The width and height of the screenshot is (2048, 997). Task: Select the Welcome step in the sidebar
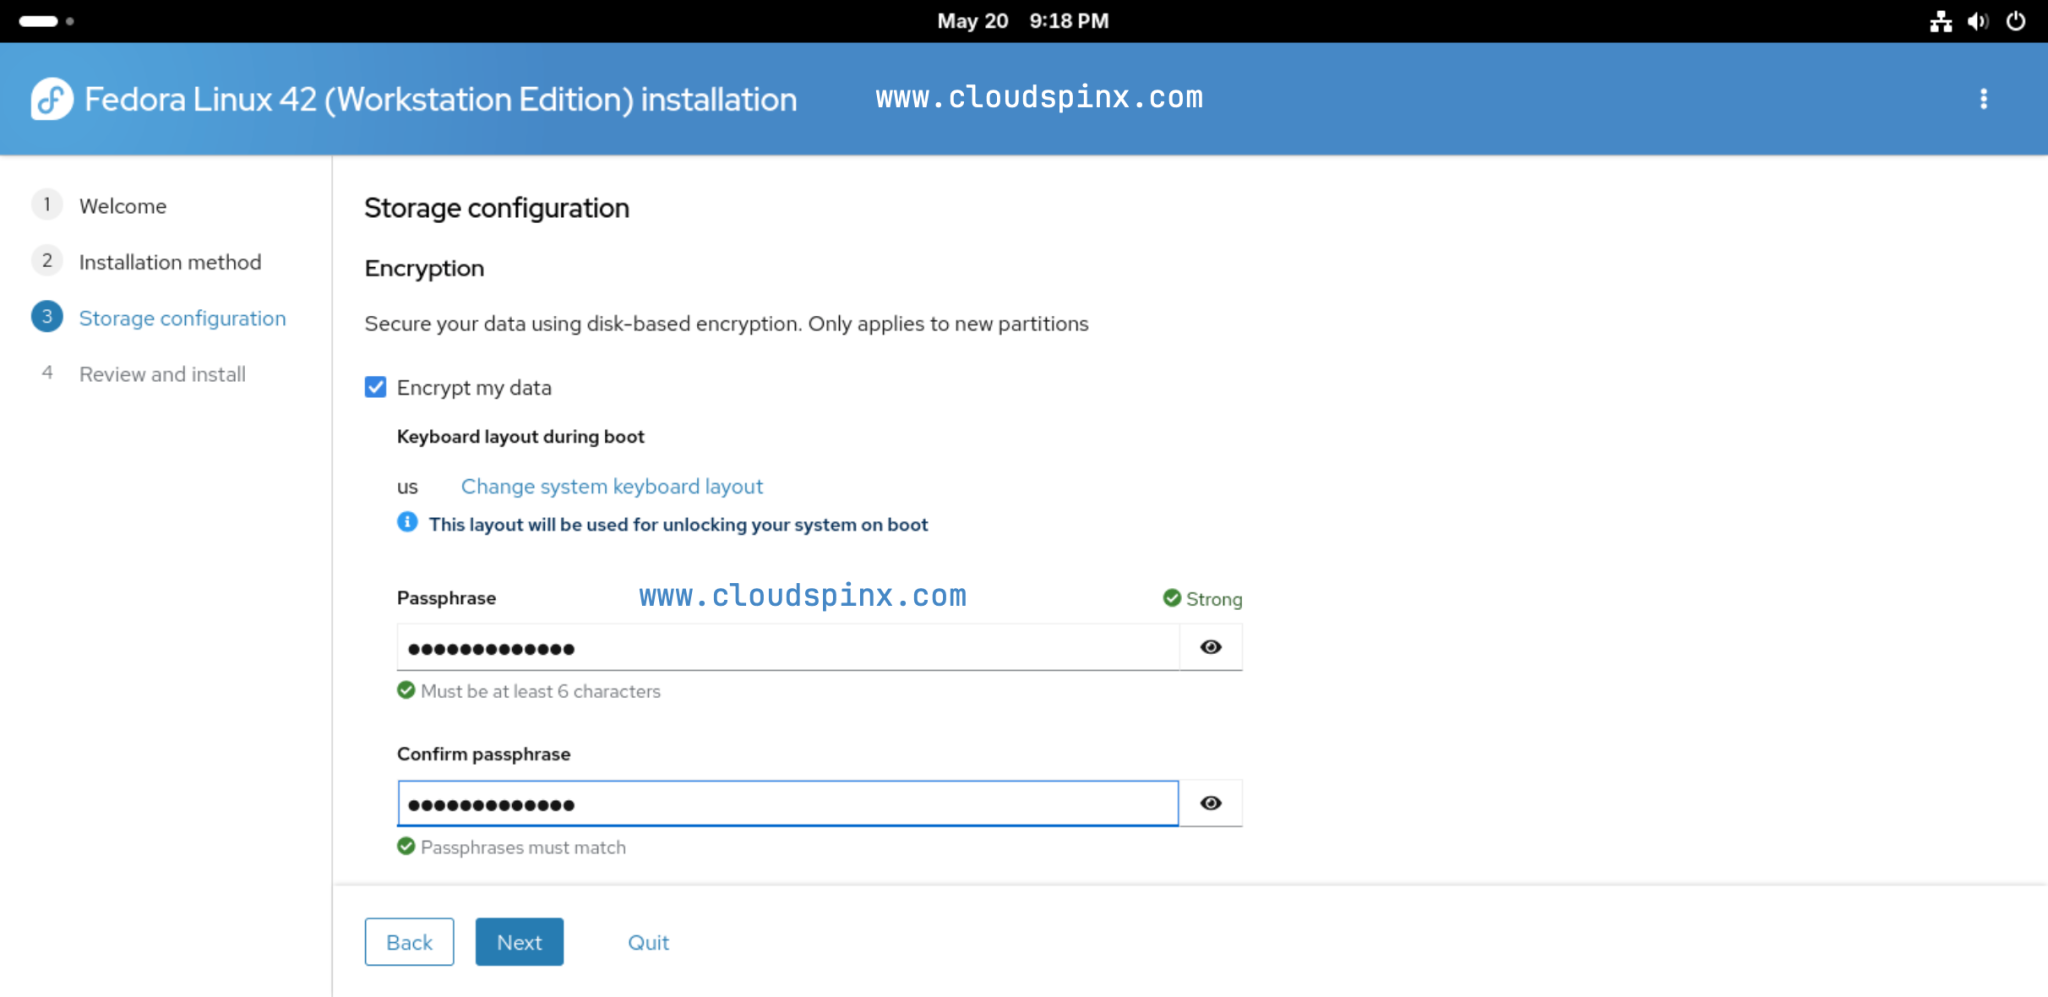click(x=123, y=206)
